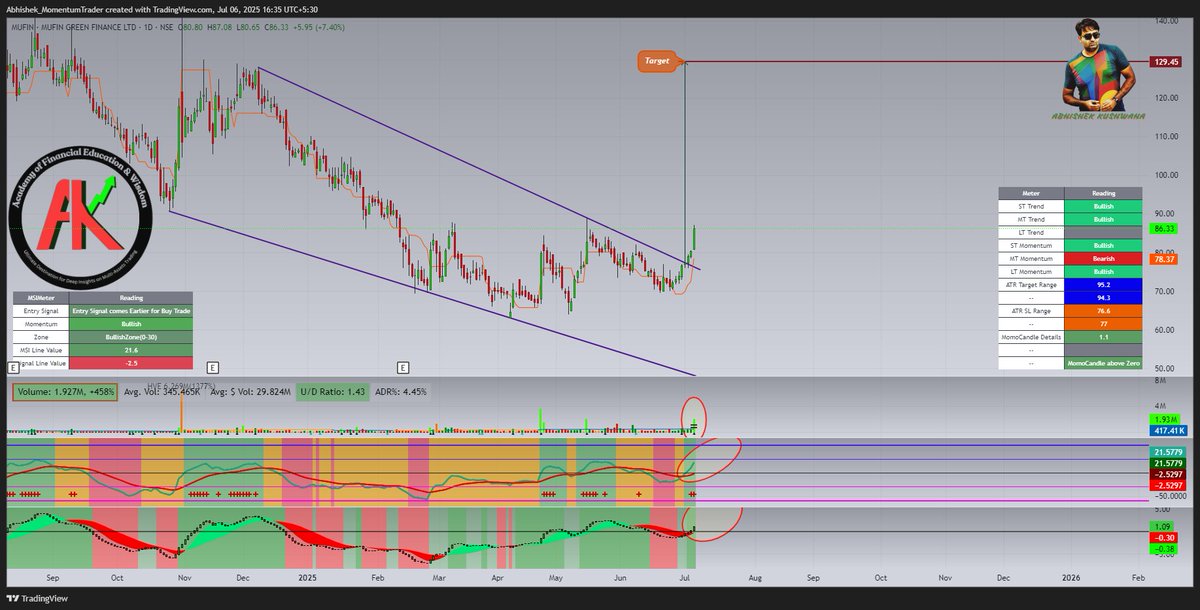
Task: Click the MSIMeter table header cell
Action: pos(41,297)
